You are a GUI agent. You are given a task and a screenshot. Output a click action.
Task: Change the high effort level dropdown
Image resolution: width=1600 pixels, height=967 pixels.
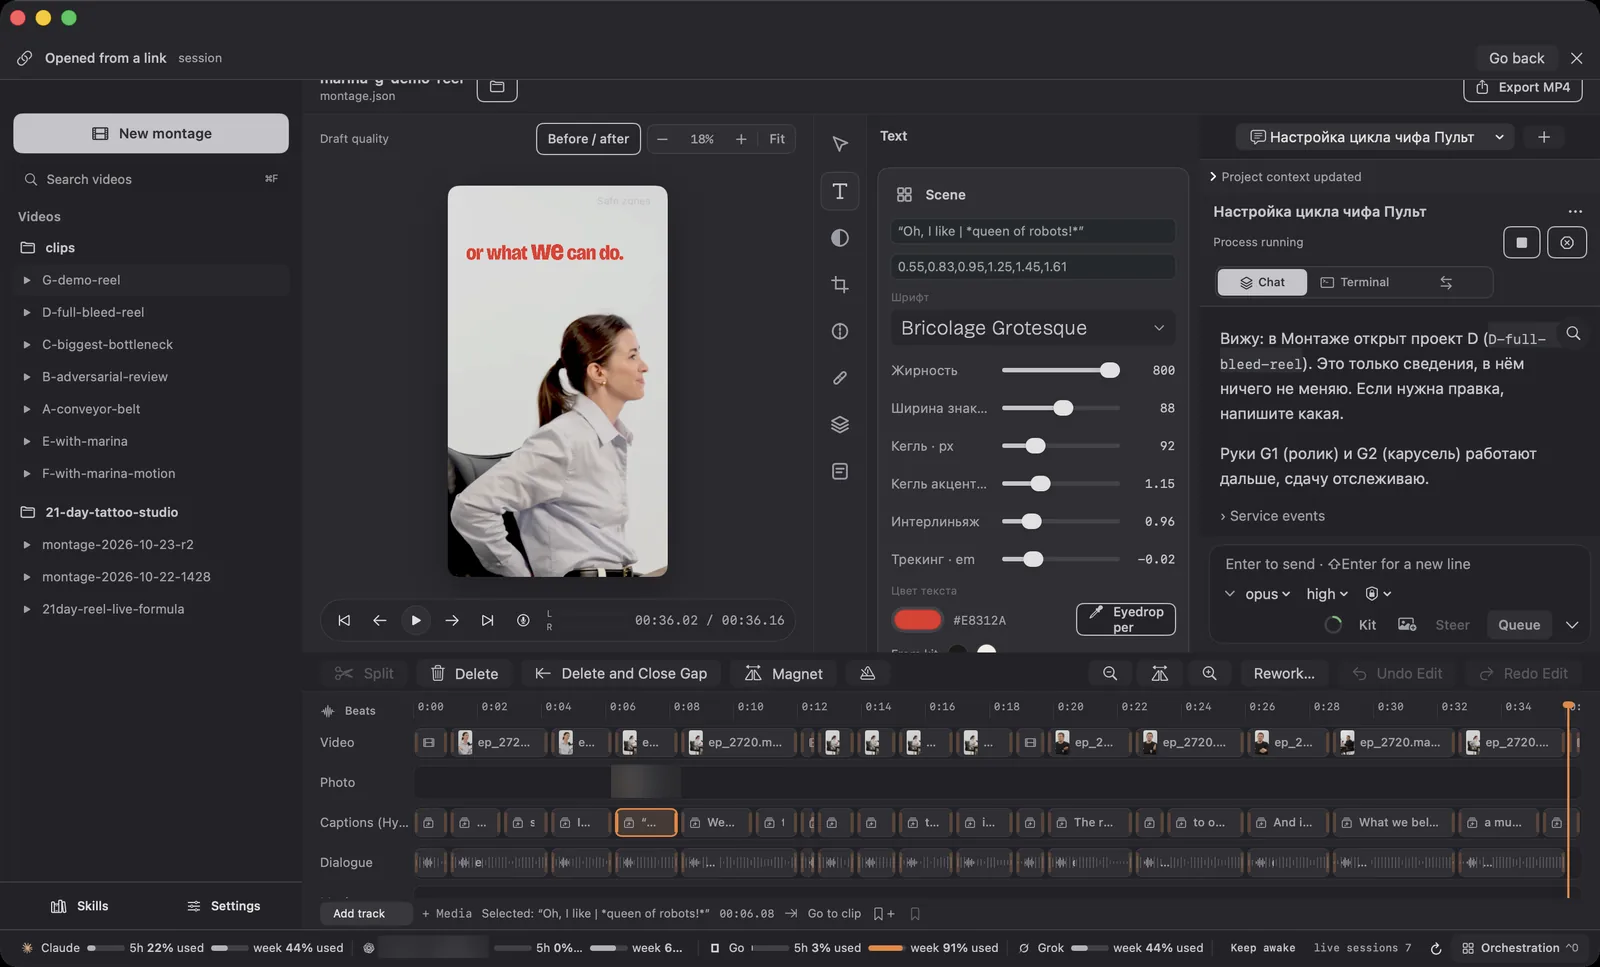tap(1327, 594)
